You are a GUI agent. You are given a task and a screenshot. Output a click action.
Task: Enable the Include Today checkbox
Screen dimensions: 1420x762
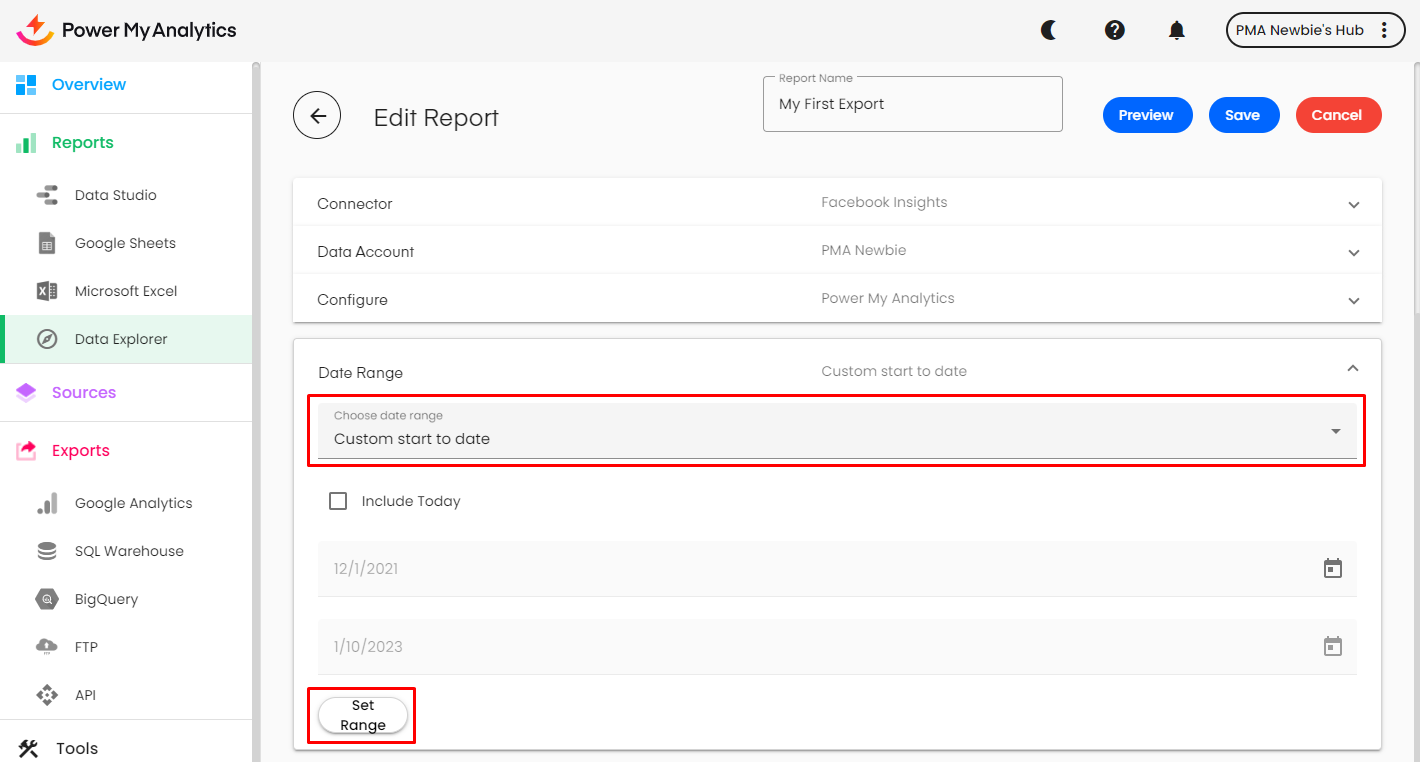[x=338, y=501]
